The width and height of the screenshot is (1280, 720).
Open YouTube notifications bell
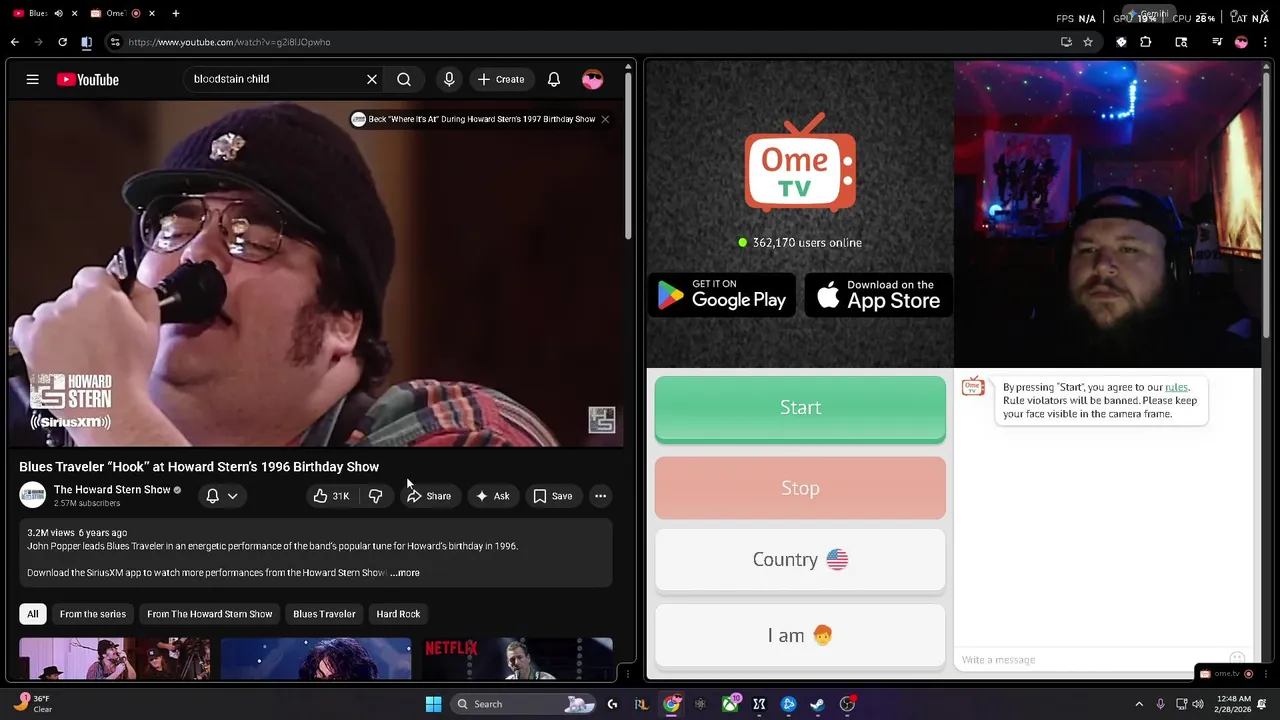tap(554, 79)
